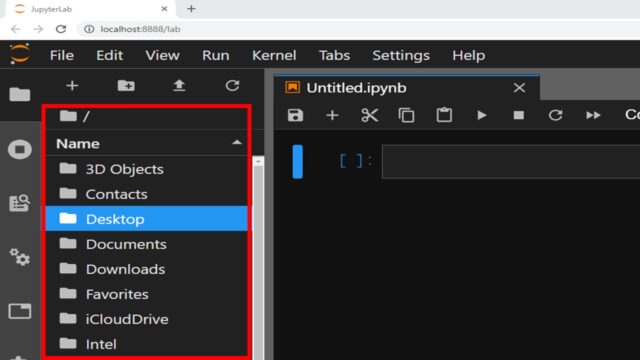Click the scrollbar up arrow in file browser
This screenshot has width=640, height=360.
(258, 162)
